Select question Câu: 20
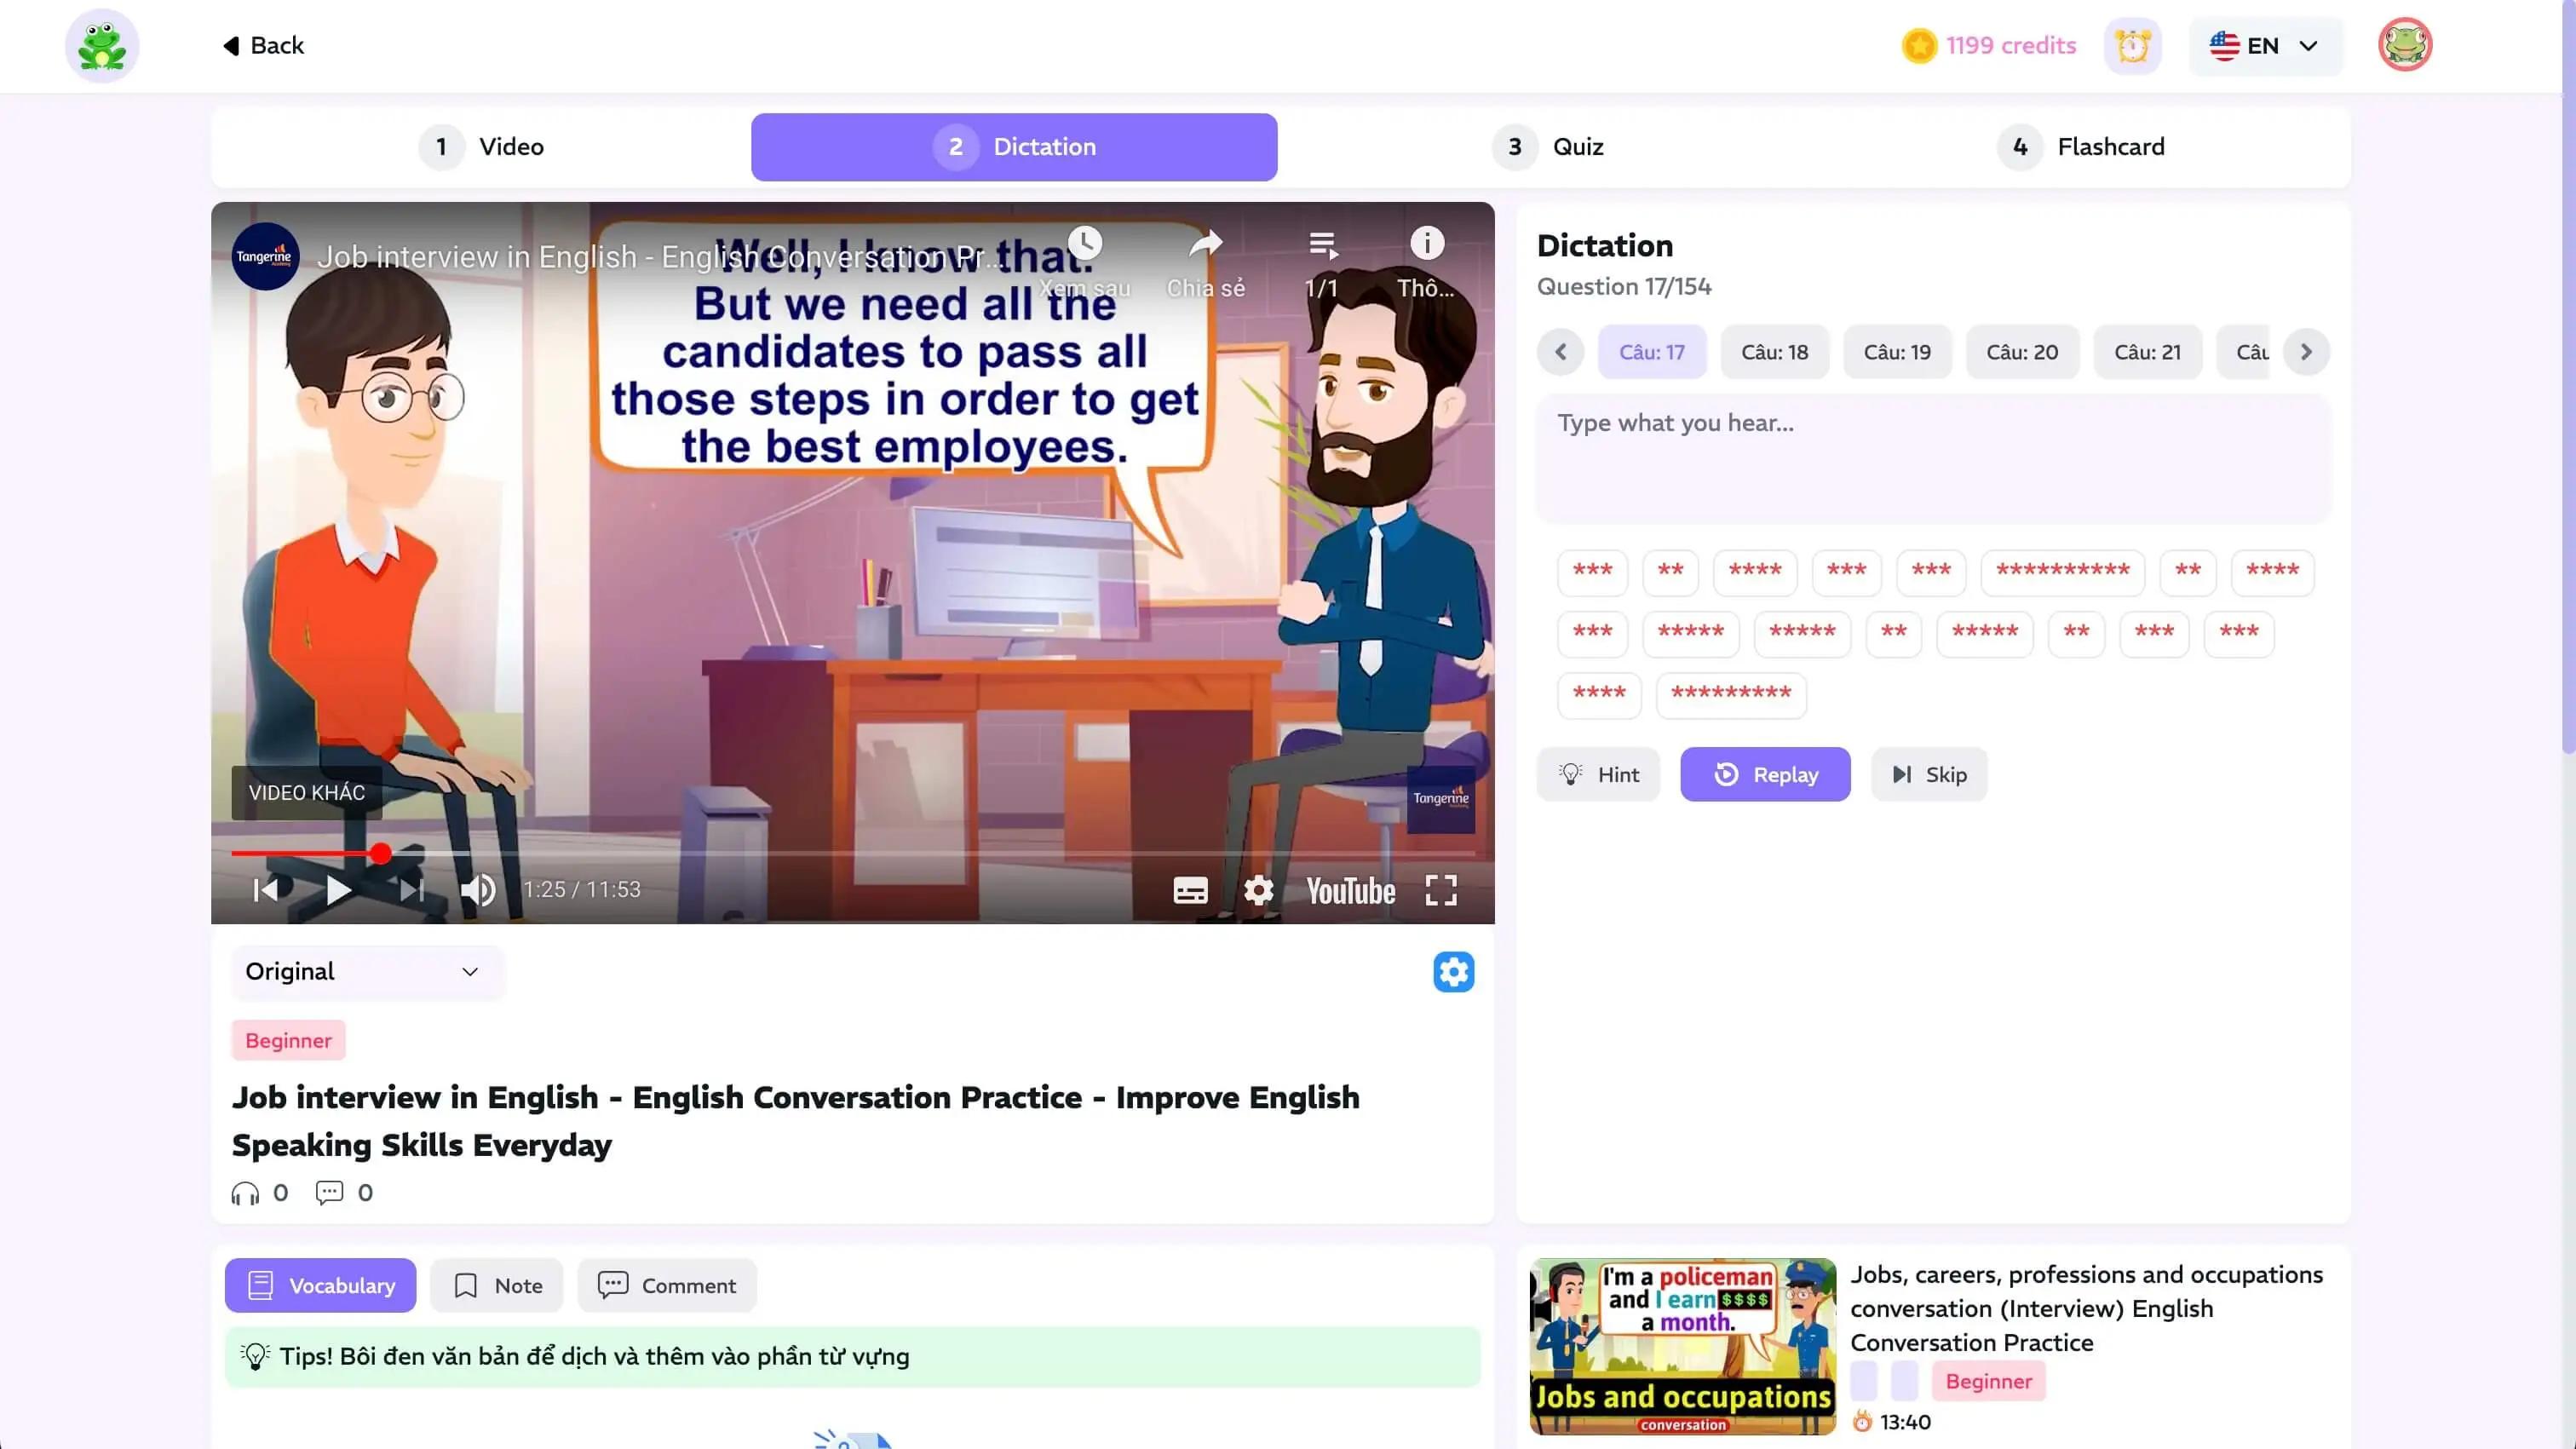The height and width of the screenshot is (1449, 2576). click(2022, 352)
